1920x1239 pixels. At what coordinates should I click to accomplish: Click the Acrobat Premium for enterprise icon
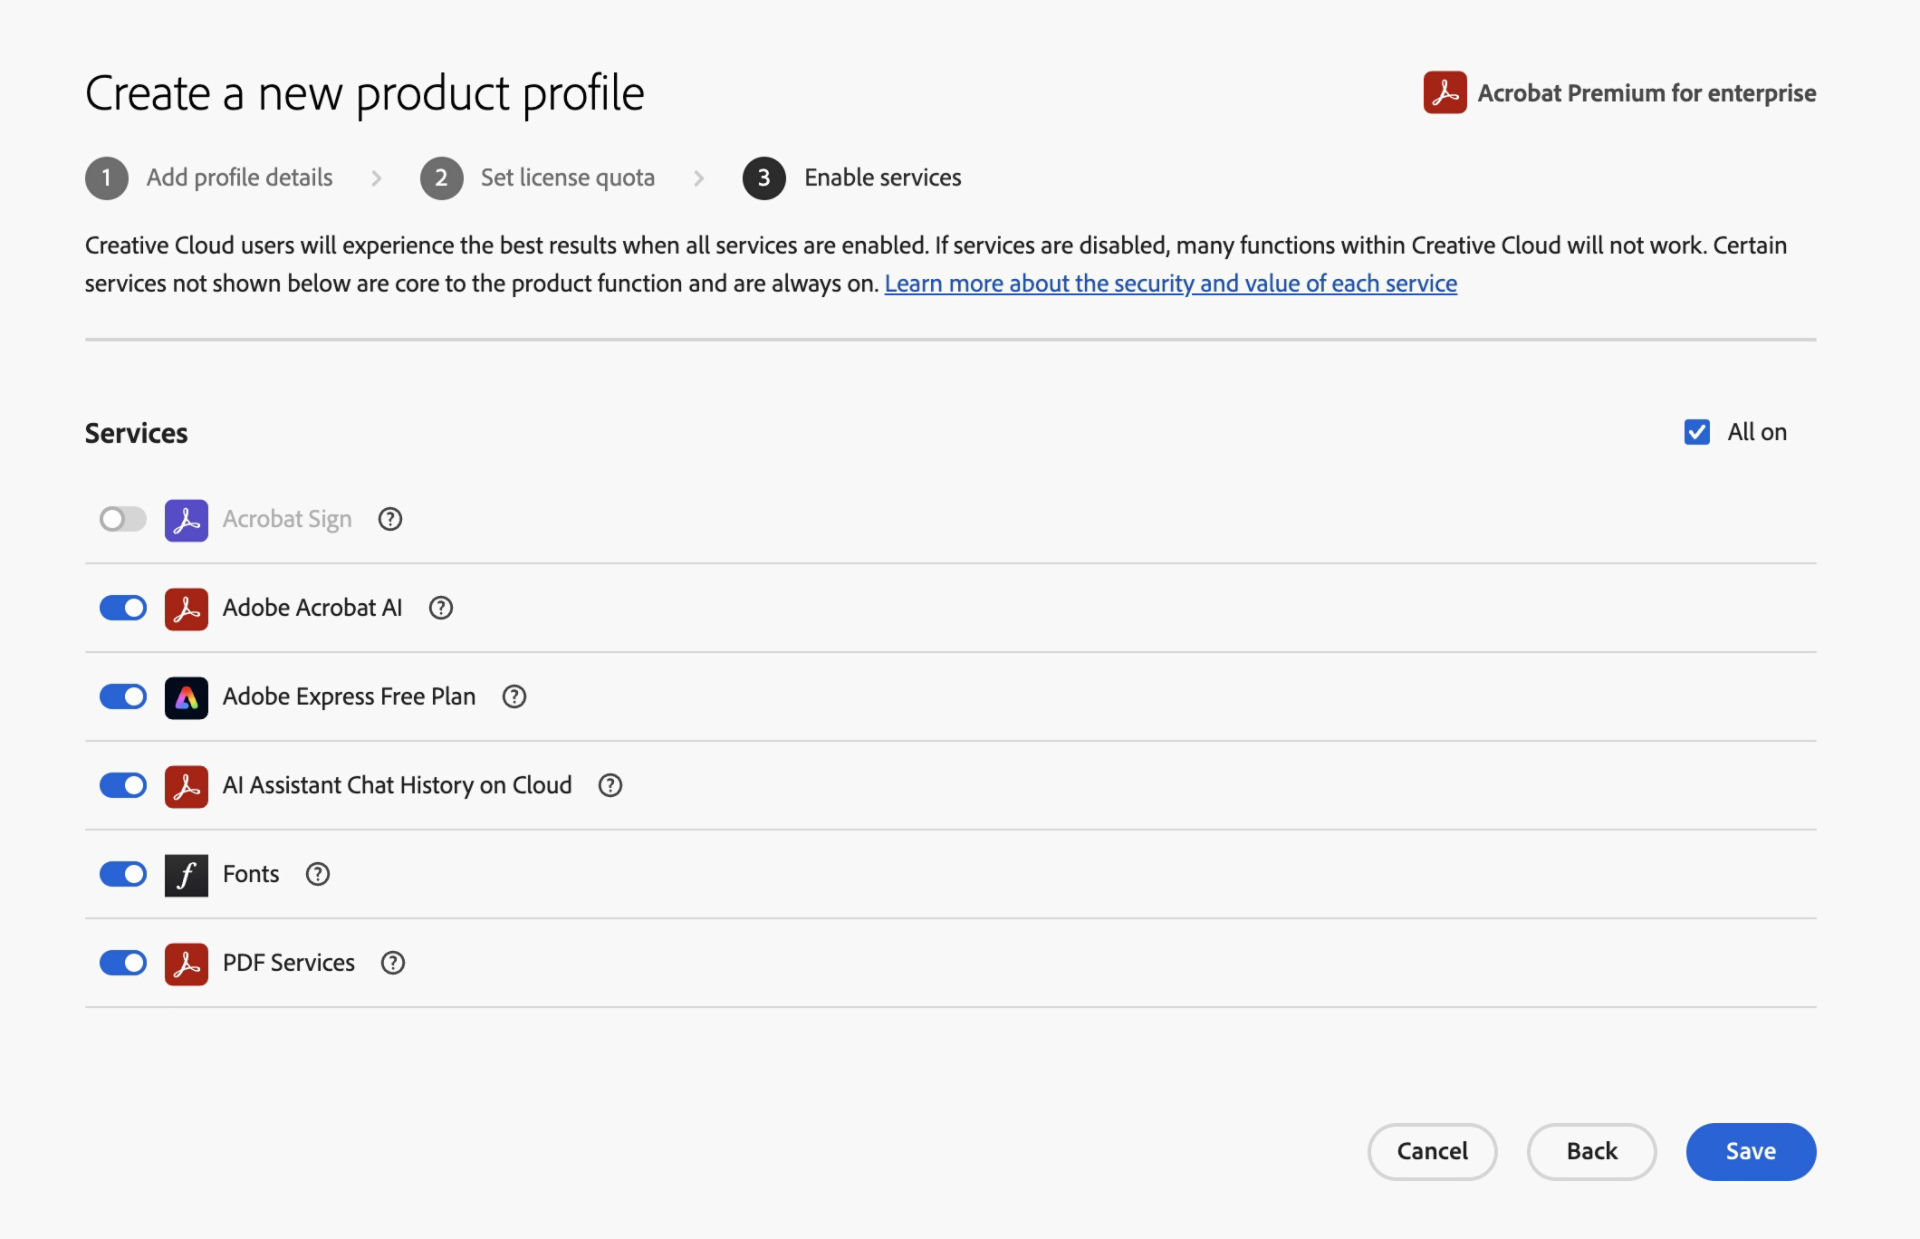(1445, 92)
